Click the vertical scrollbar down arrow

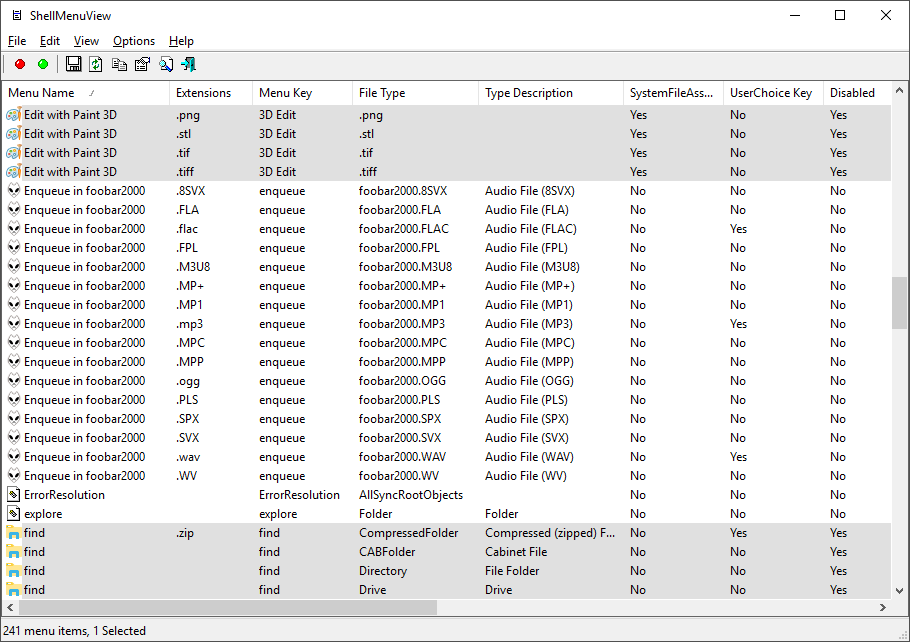[899, 590]
